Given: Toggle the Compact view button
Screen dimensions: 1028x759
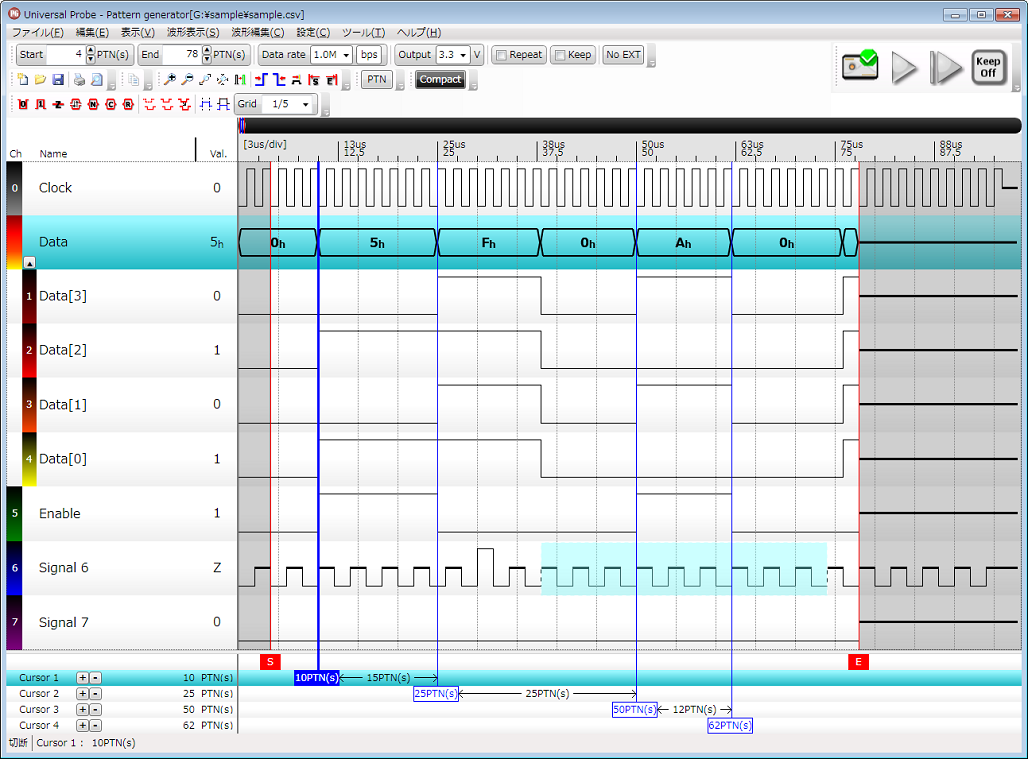Looking at the screenshot, I should [440, 80].
